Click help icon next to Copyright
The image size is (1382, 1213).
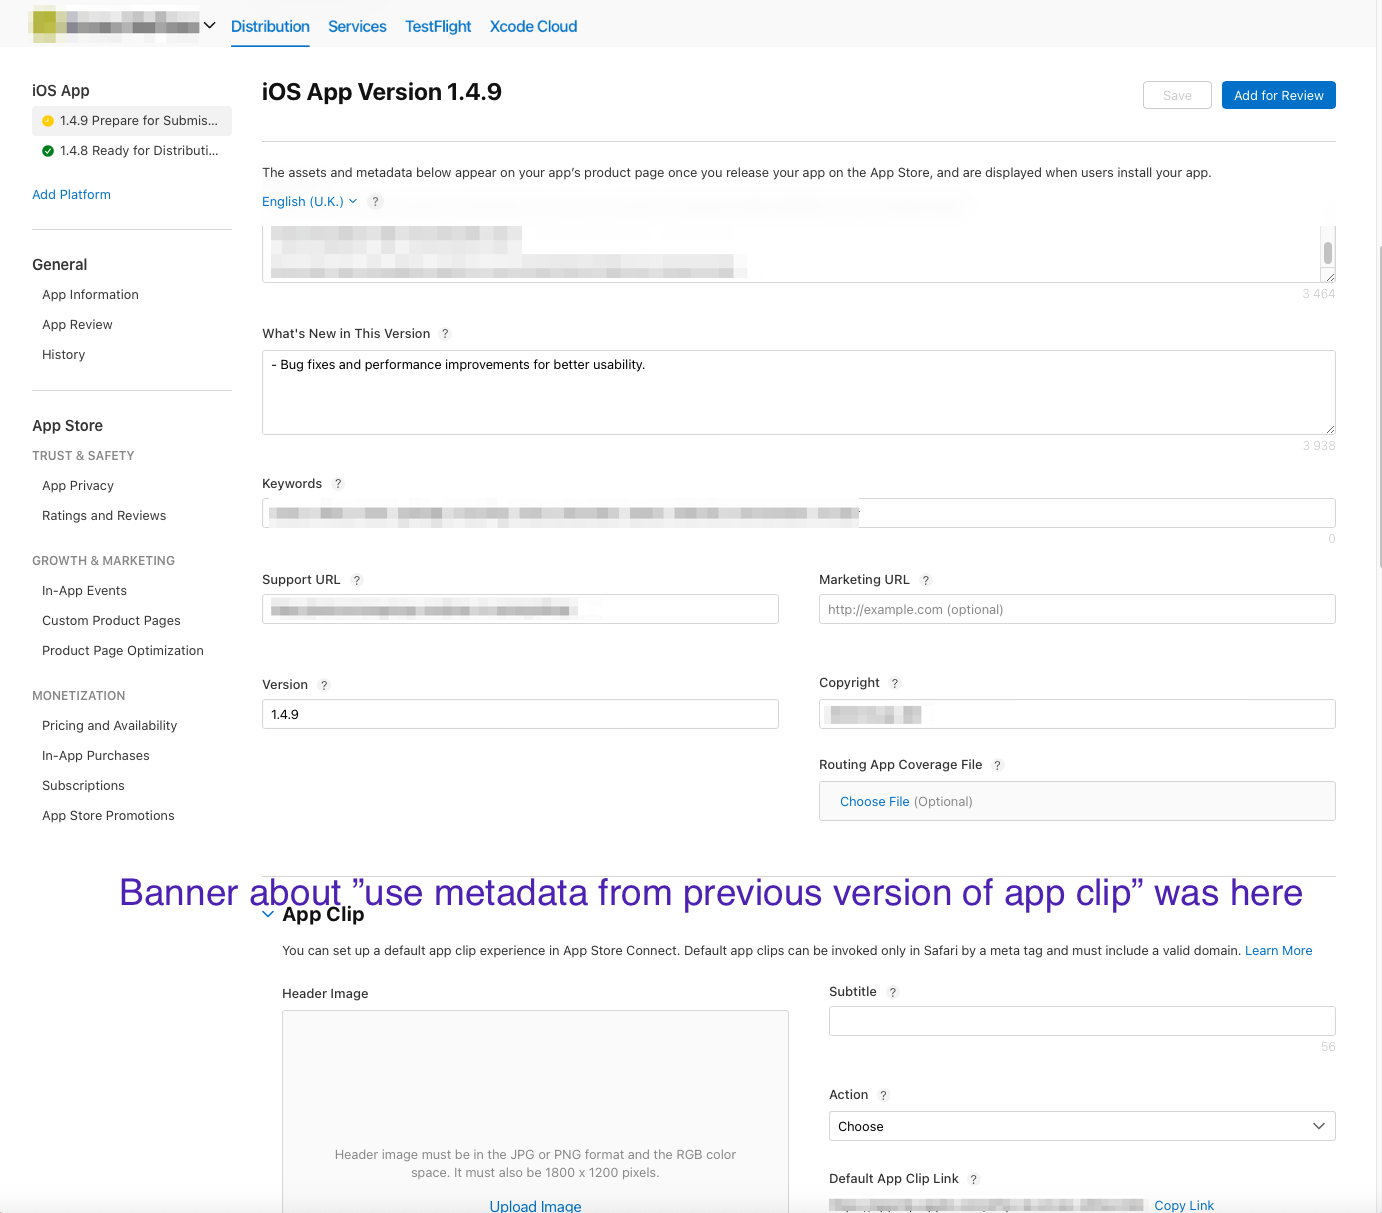click(895, 683)
